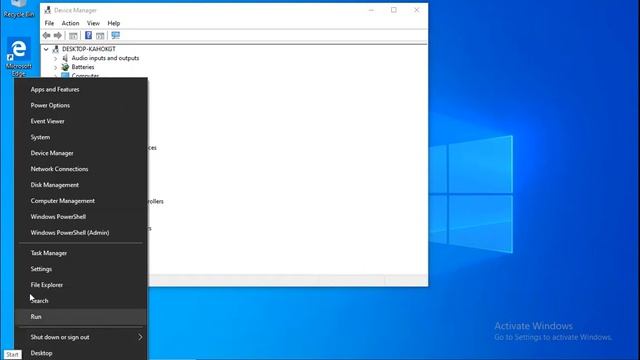Viewport: 640px width, 360px height.
Task: Open the Action menu
Action: [x=70, y=23]
